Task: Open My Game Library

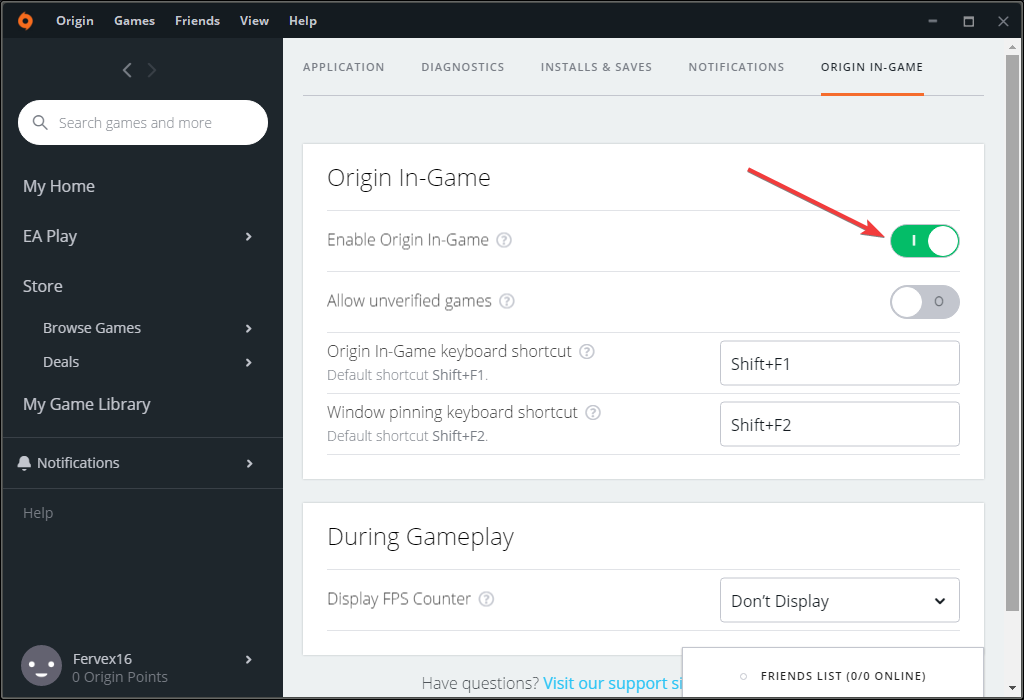Action: [x=88, y=404]
